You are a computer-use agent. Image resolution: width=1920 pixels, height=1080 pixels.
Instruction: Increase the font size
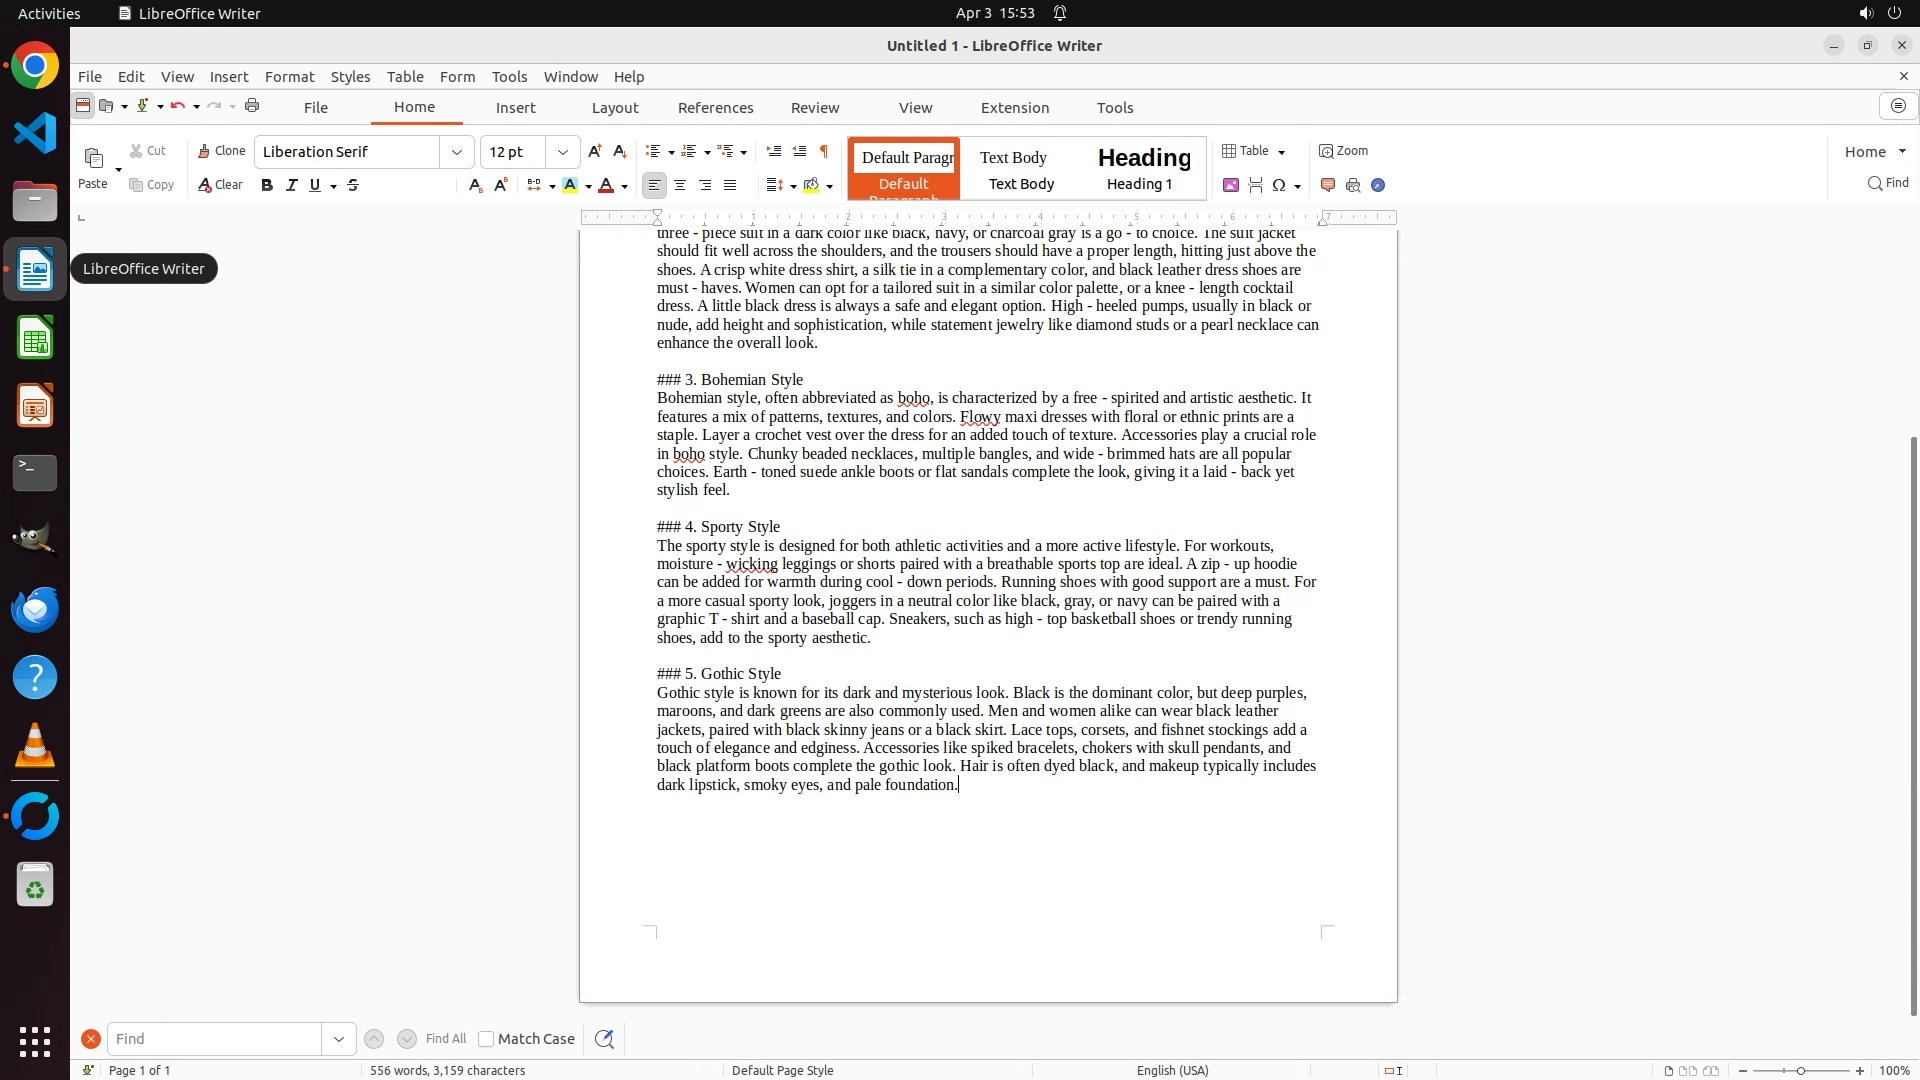pos(595,151)
